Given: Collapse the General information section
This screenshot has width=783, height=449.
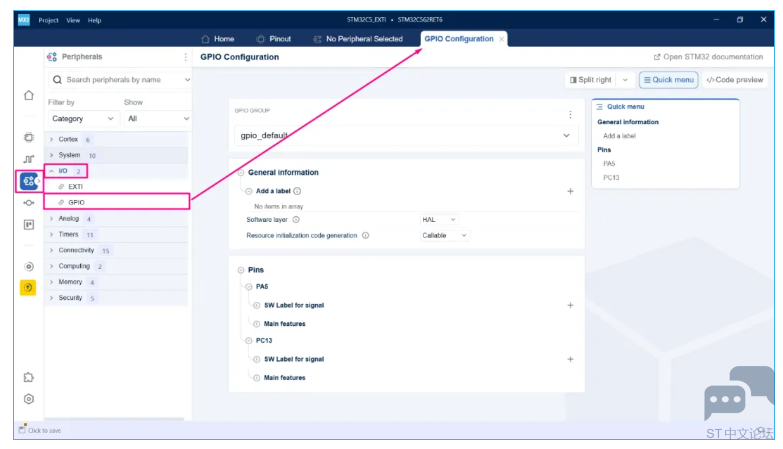Looking at the screenshot, I should pyautogui.click(x=241, y=172).
